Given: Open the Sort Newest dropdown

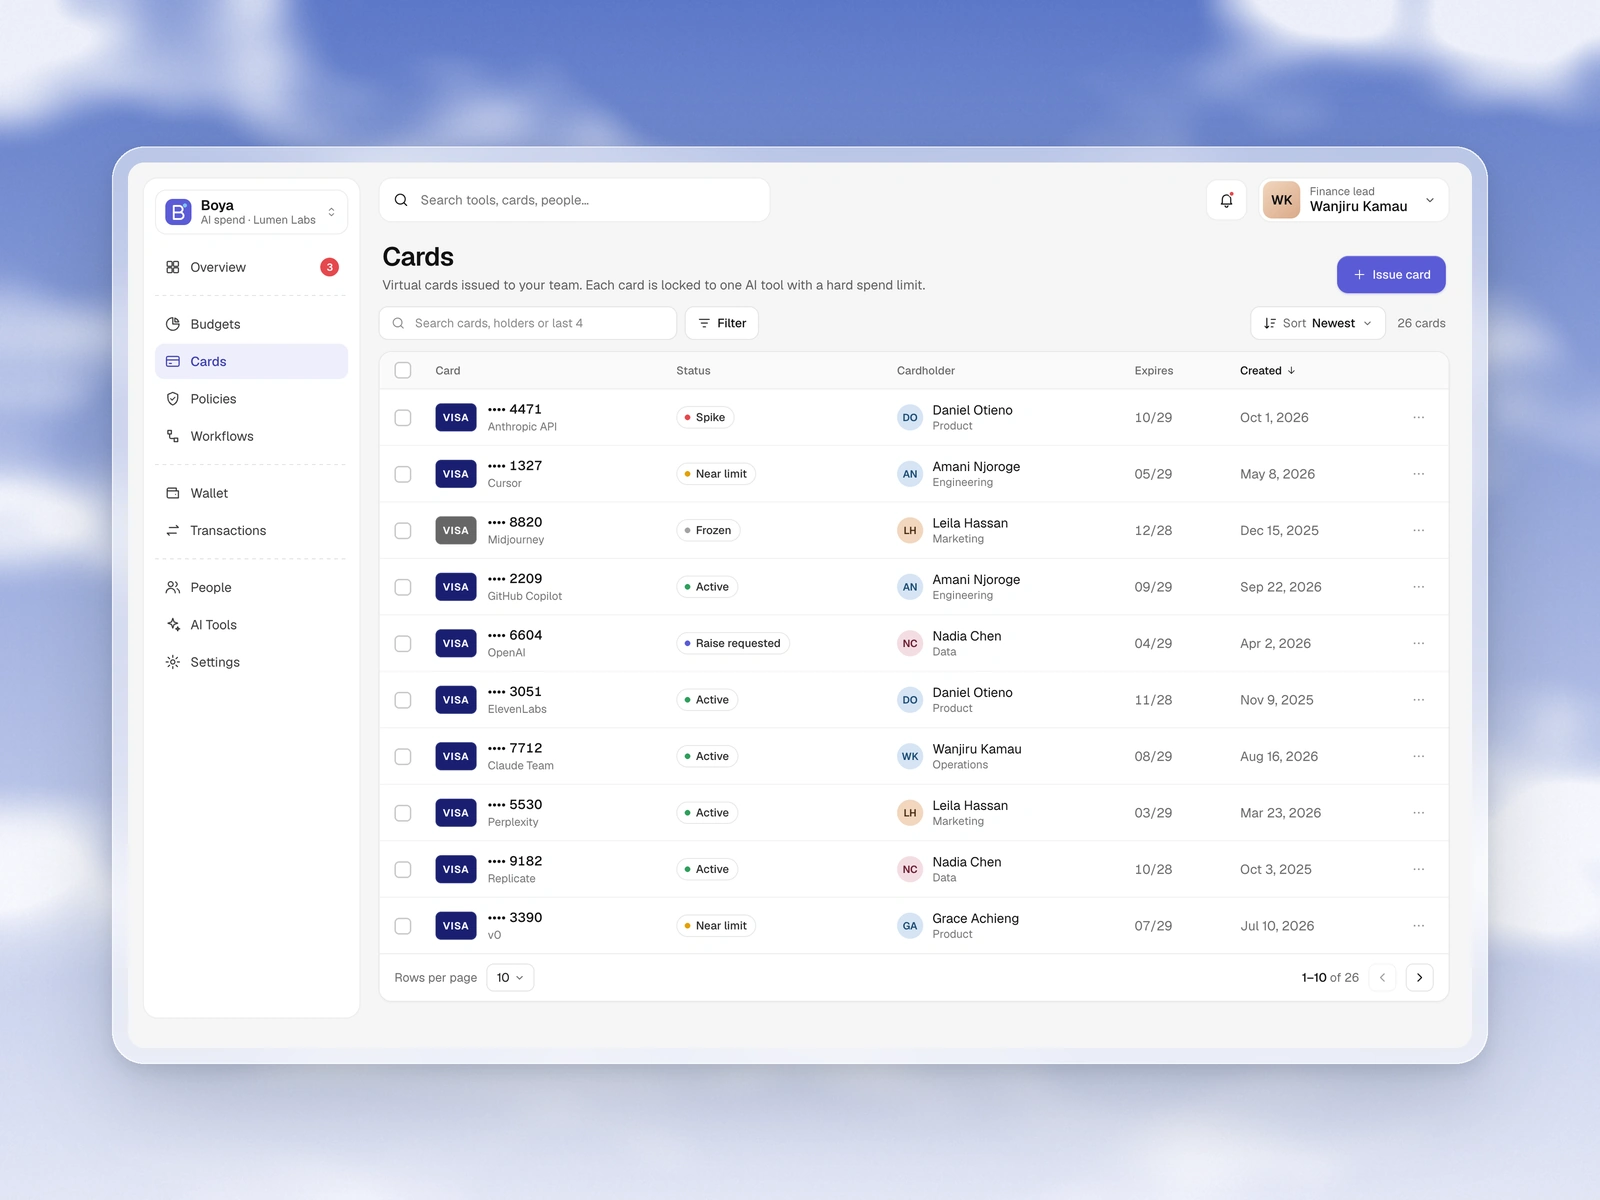Looking at the screenshot, I should click(1317, 323).
